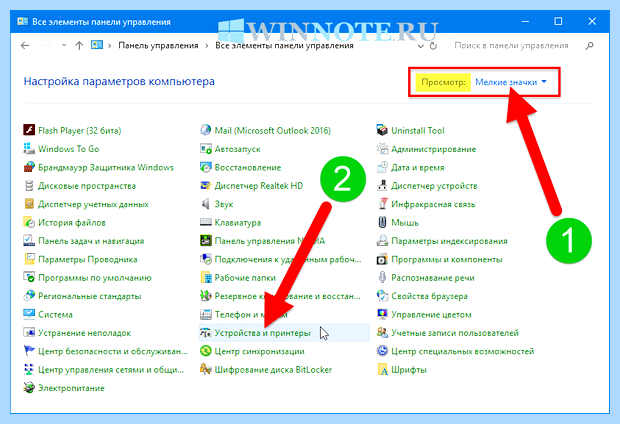
Task: Click the Восстановление icon
Action: tap(206, 167)
